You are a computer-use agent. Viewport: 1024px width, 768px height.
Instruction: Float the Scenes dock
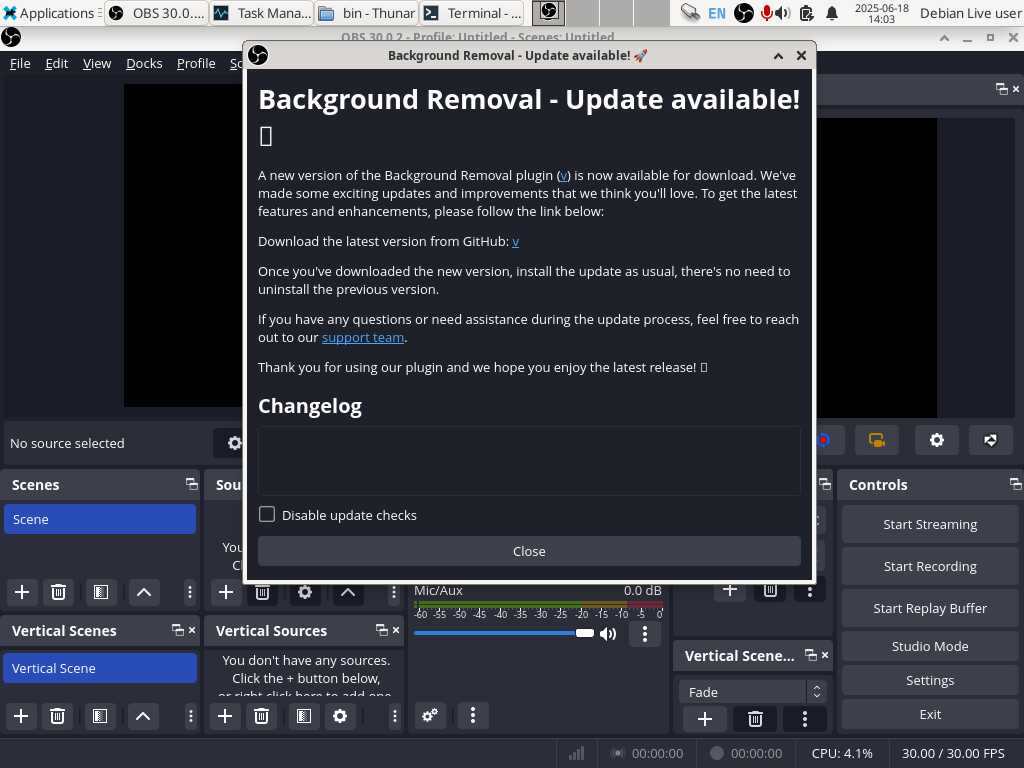pyautogui.click(x=191, y=484)
